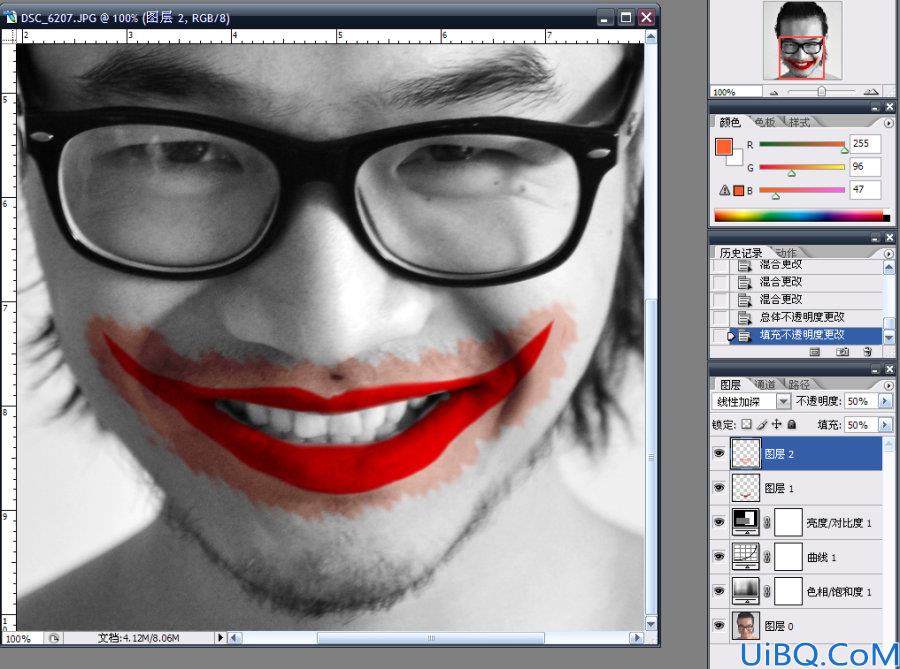
Task: Select the 图层 tab
Action: (730, 384)
